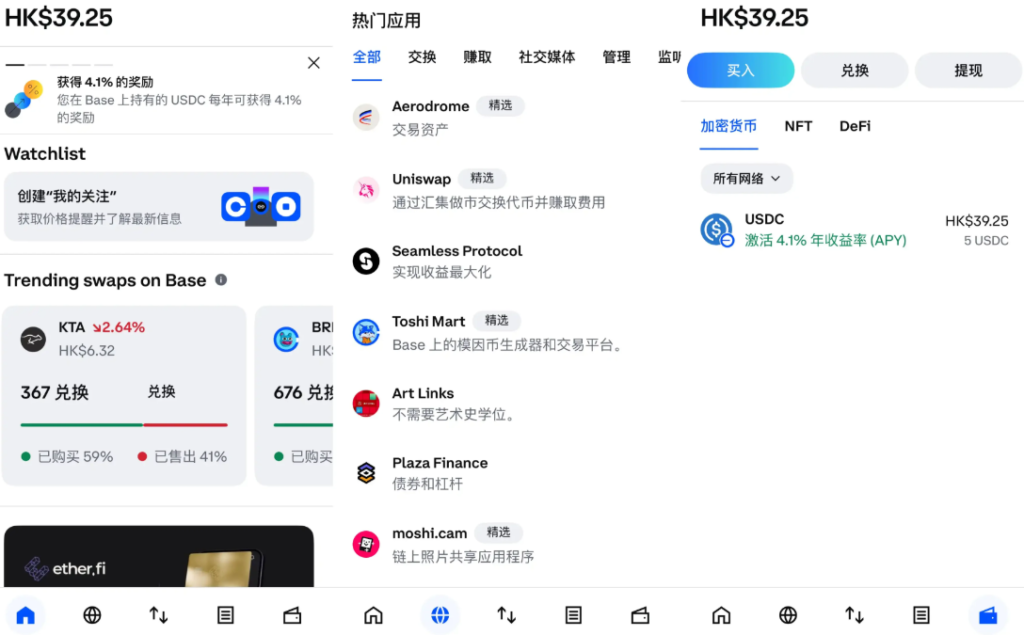Switch to the 交换 category tab
1024x635 pixels.
tap(422, 57)
